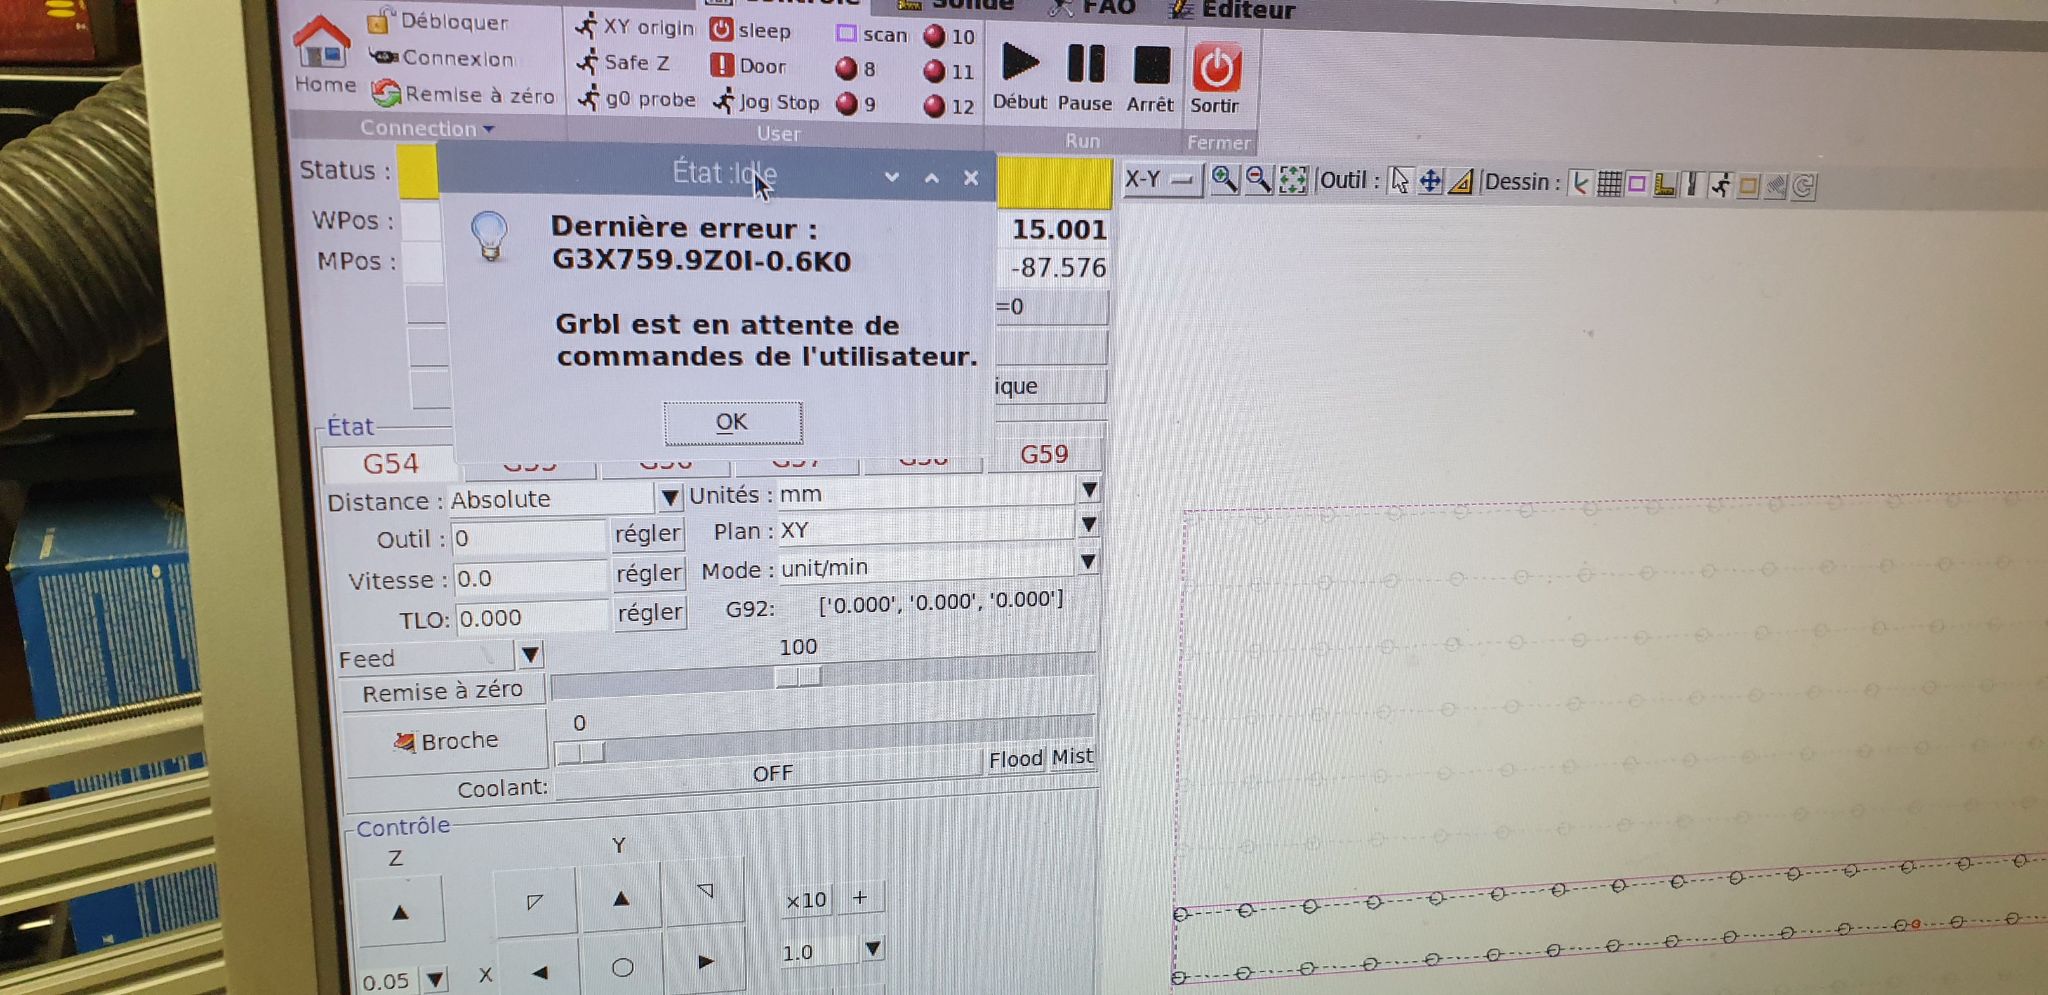Click the Débloquer unlock icon
Image resolution: width=2048 pixels, height=995 pixels.
[381, 20]
